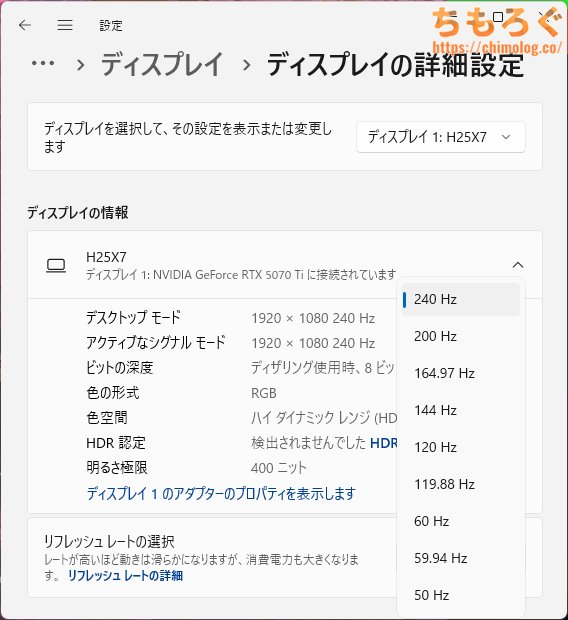The height and width of the screenshot is (620, 568).
Task: Click the HDR certification link
Action: point(383,443)
